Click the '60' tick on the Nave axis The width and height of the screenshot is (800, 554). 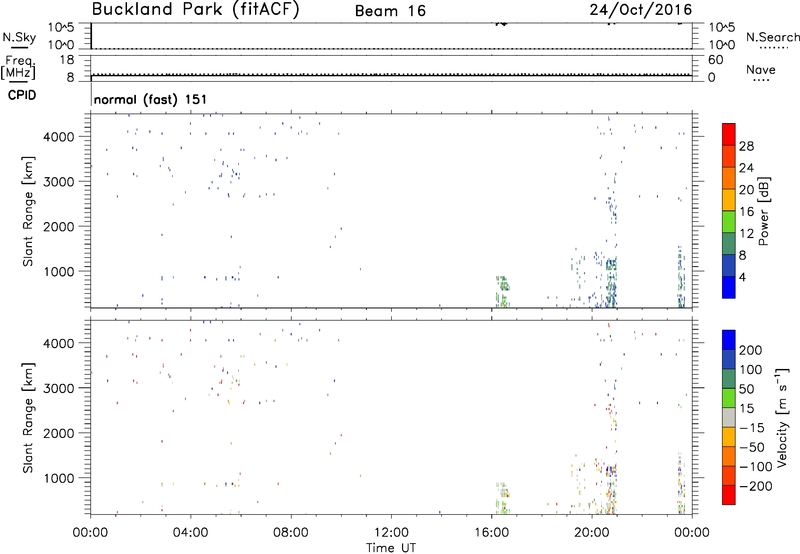click(715, 60)
